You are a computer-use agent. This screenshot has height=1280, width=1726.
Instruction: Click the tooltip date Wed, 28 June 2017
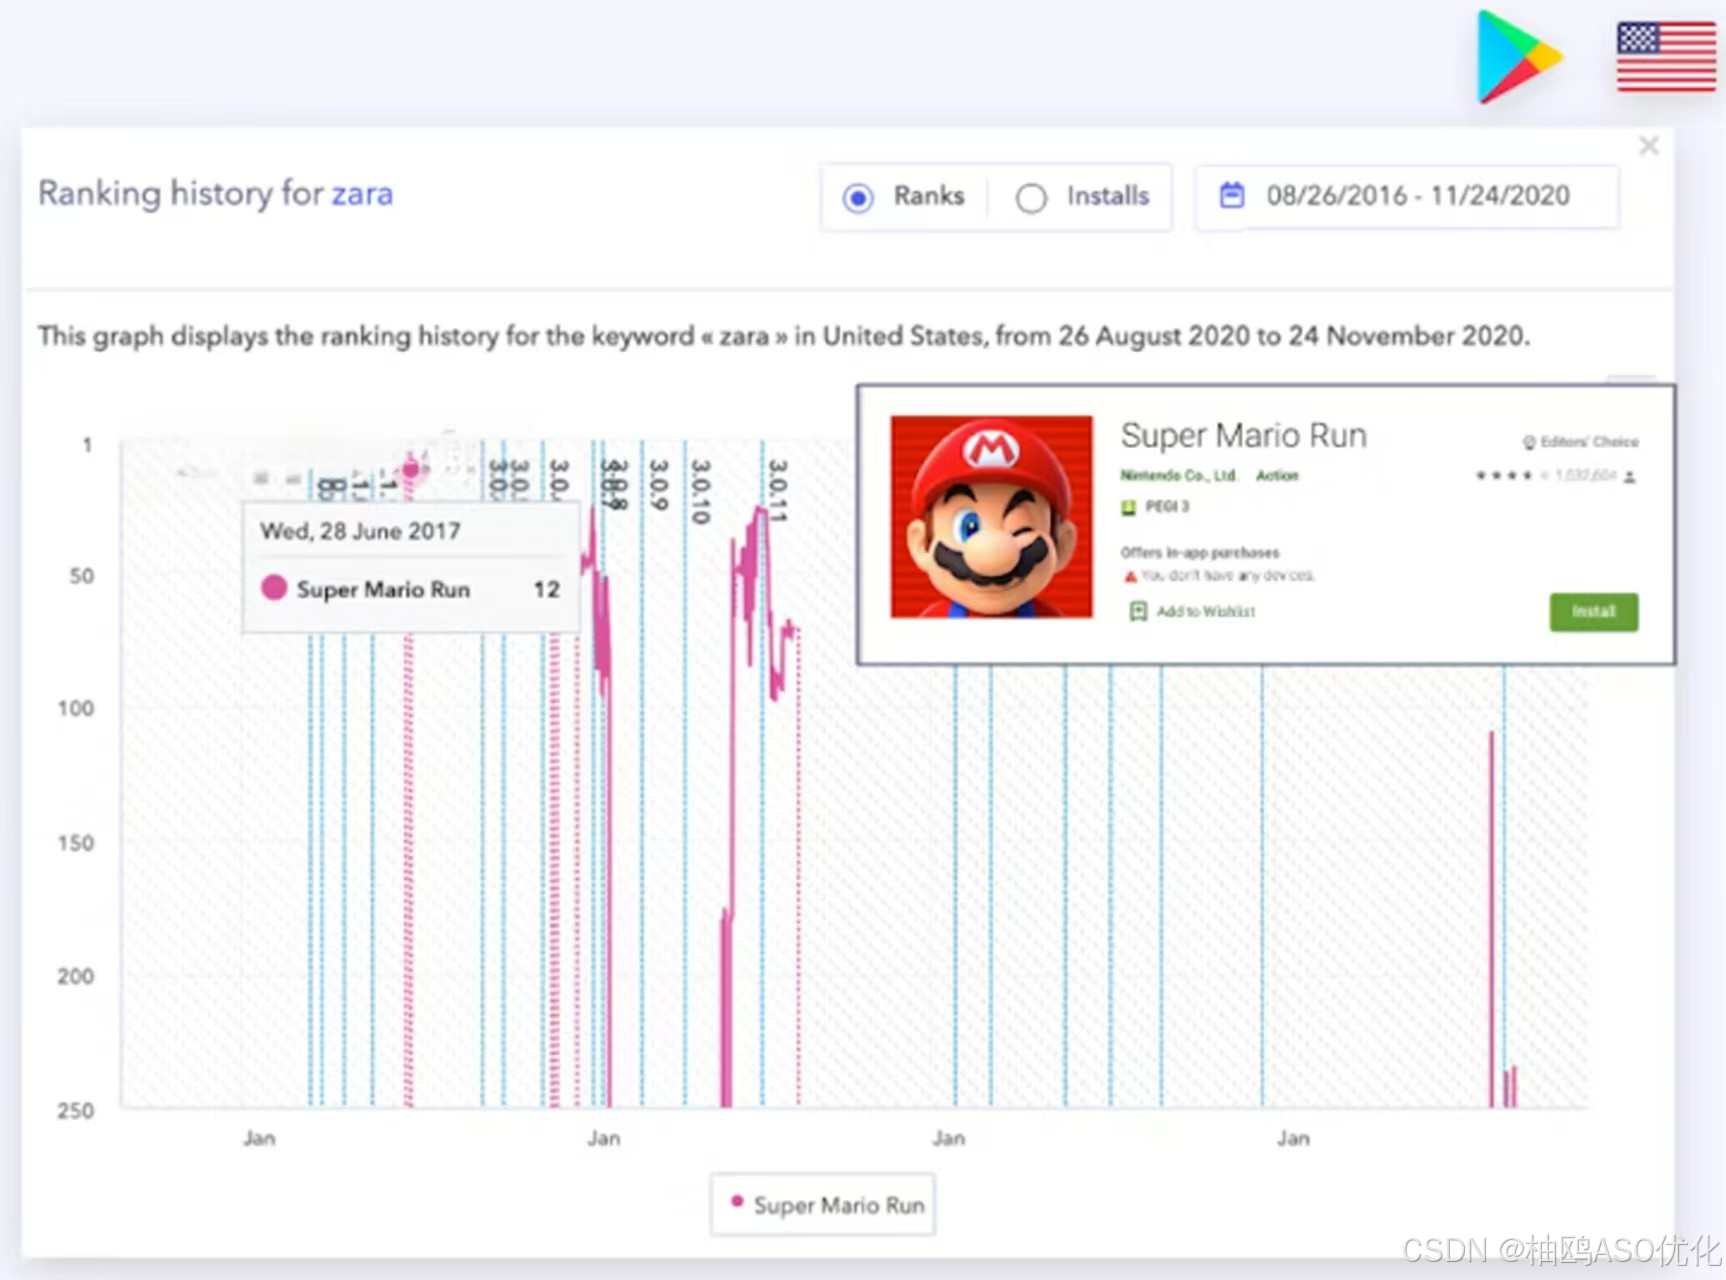point(360,531)
